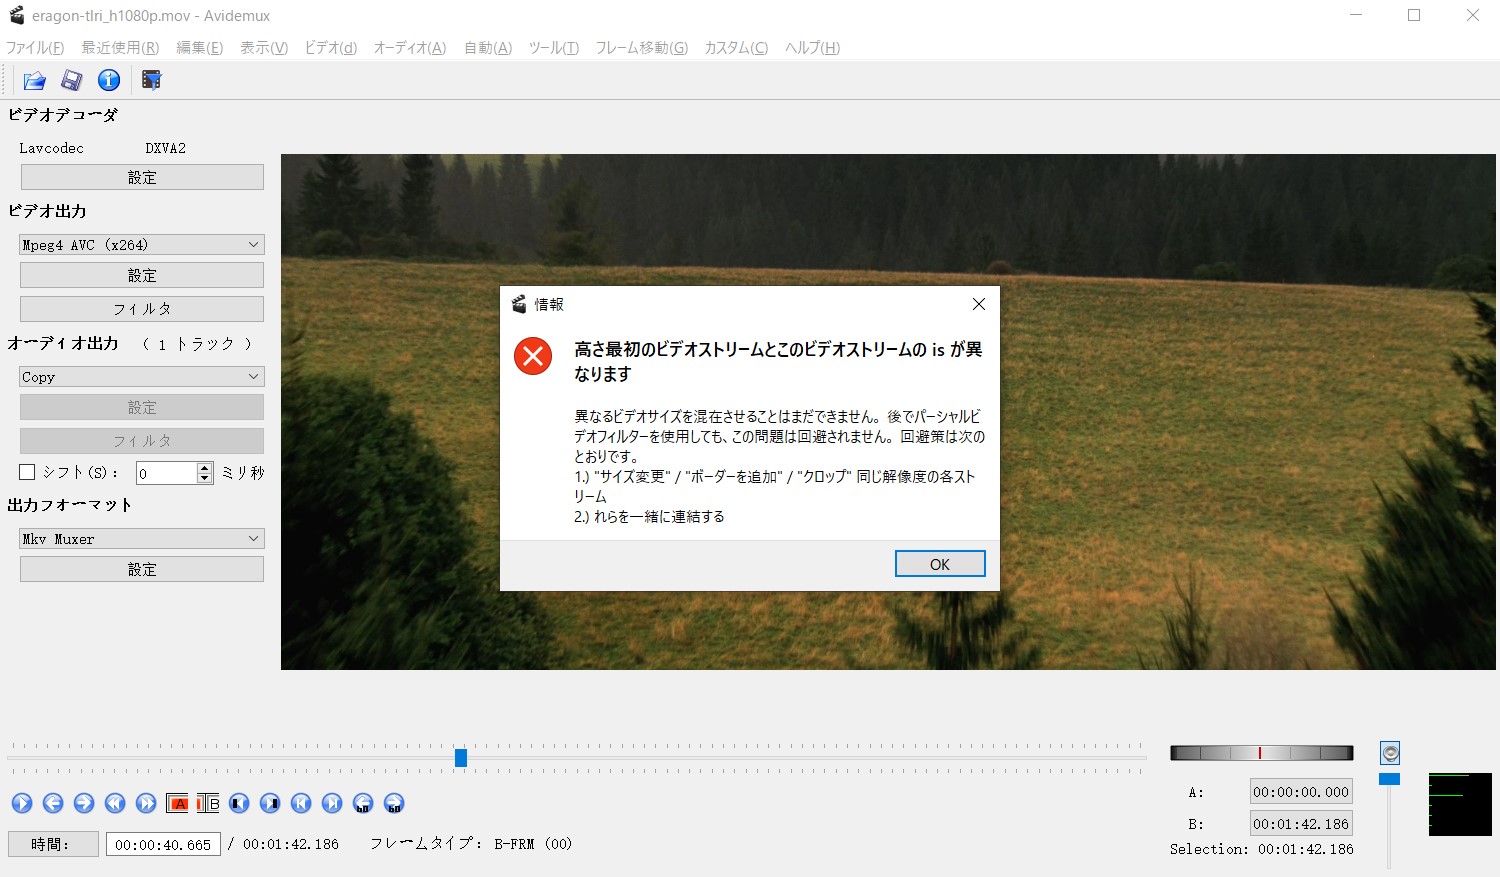Click 設定 under ビデオデコーダ

tap(142, 177)
